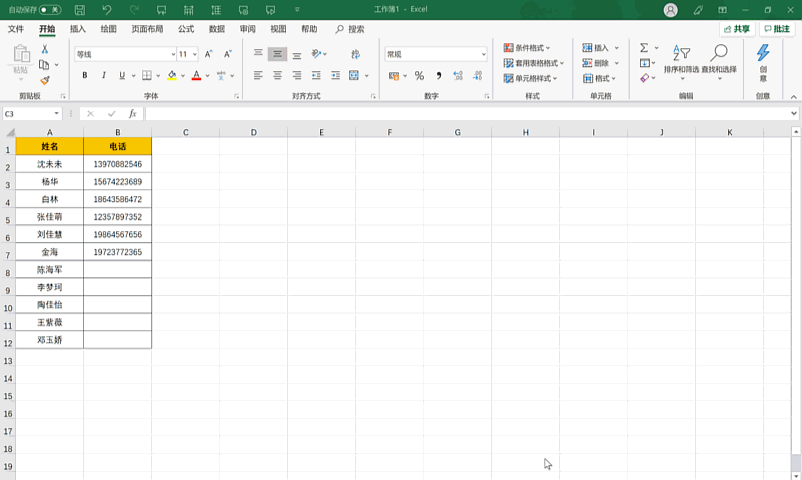Apply comma style

coord(439,76)
